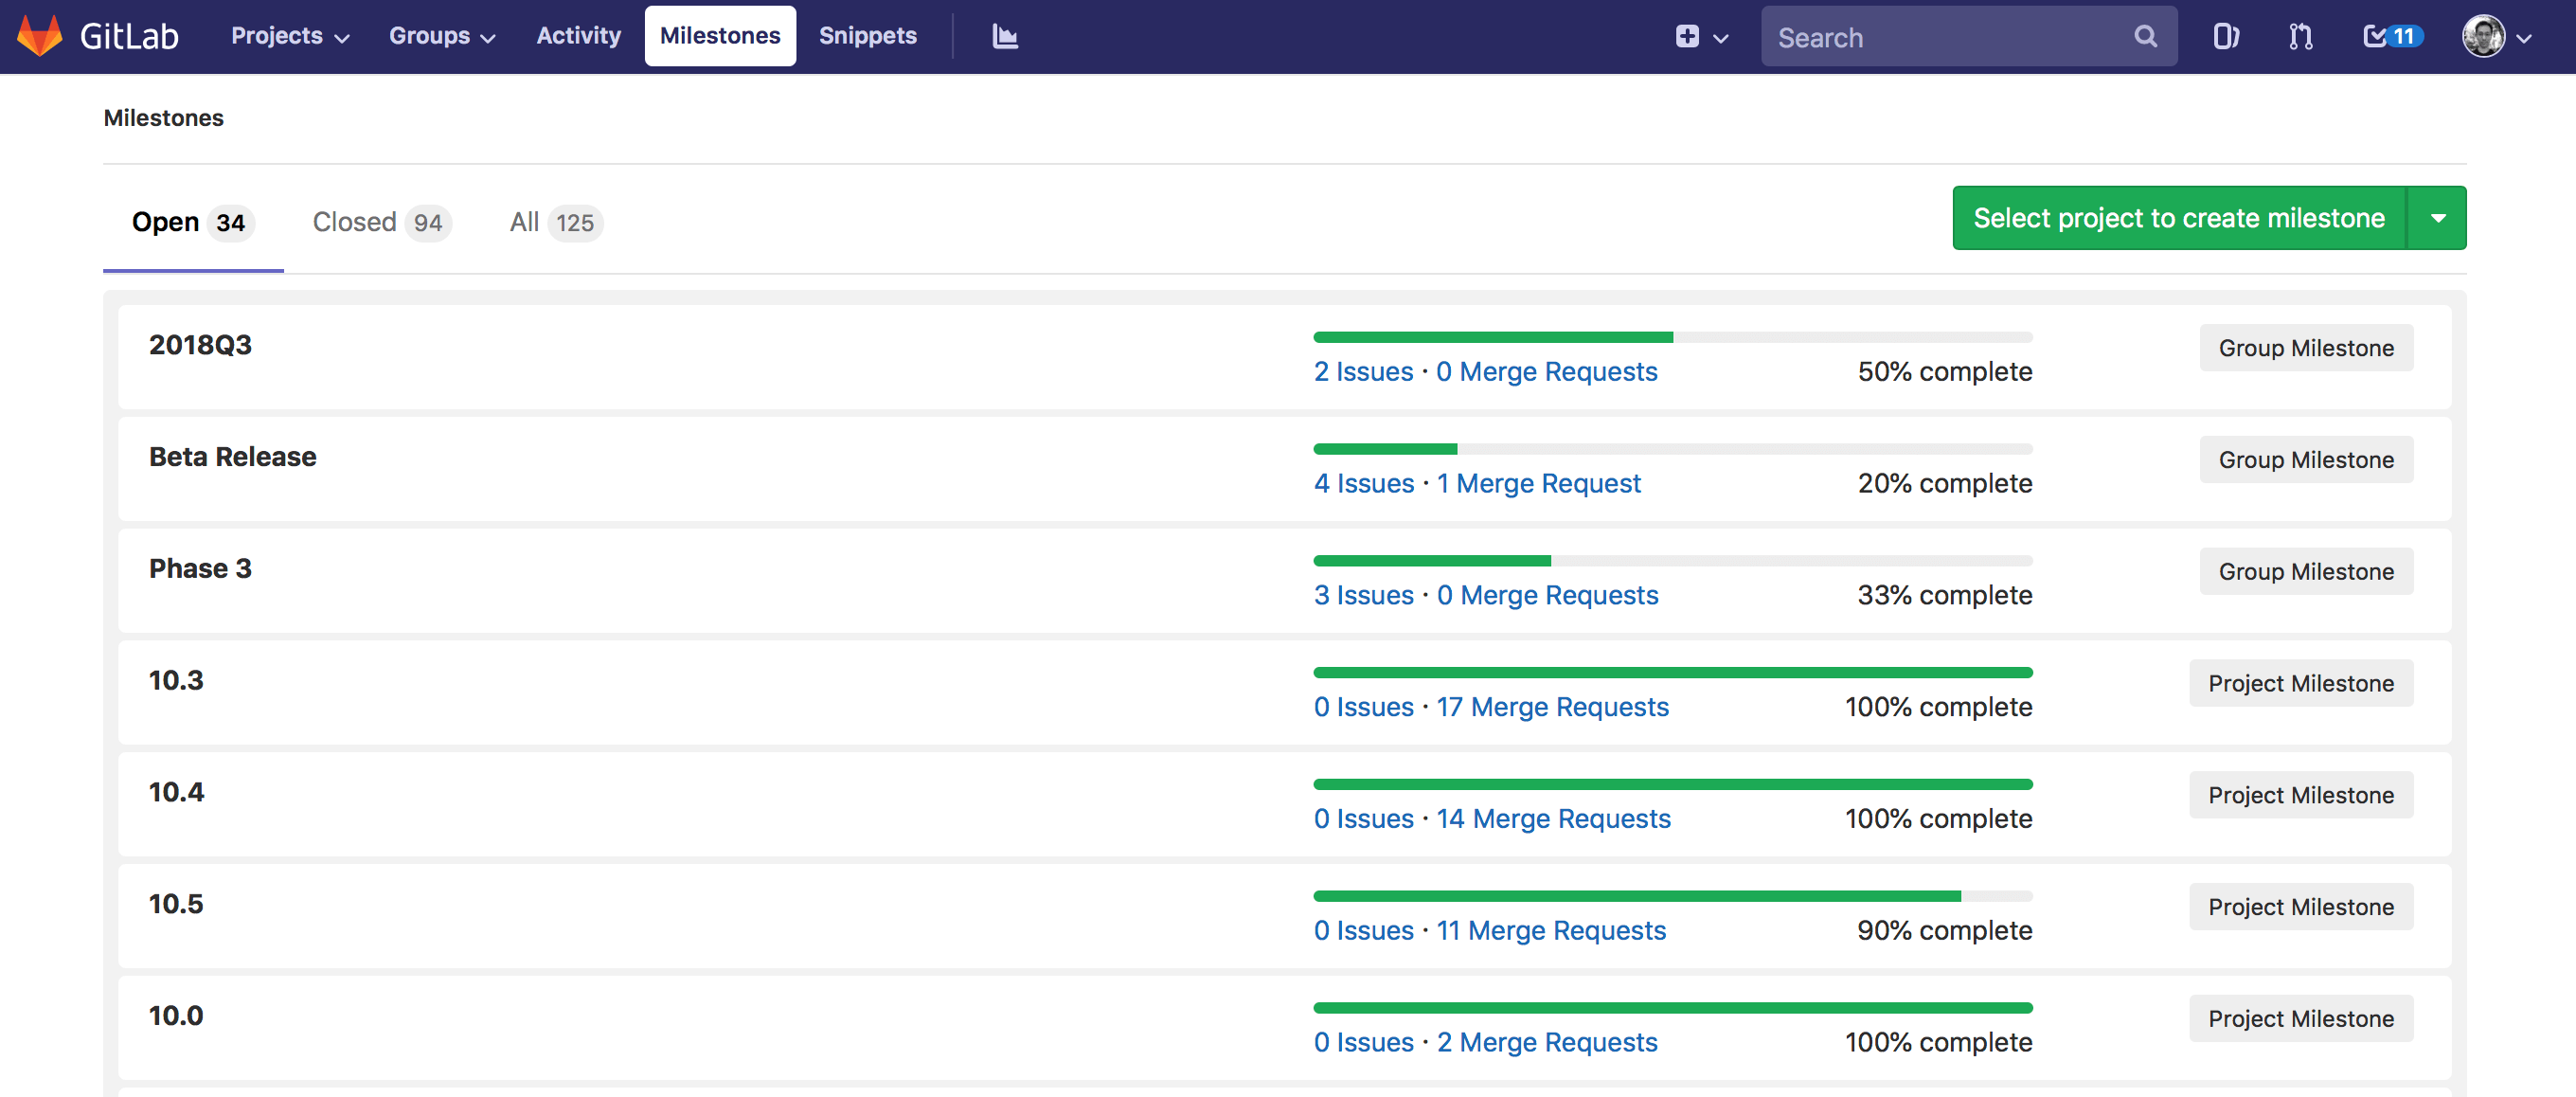The width and height of the screenshot is (2576, 1097).
Task: Click 0 Issues link for 10.4
Action: (1364, 820)
